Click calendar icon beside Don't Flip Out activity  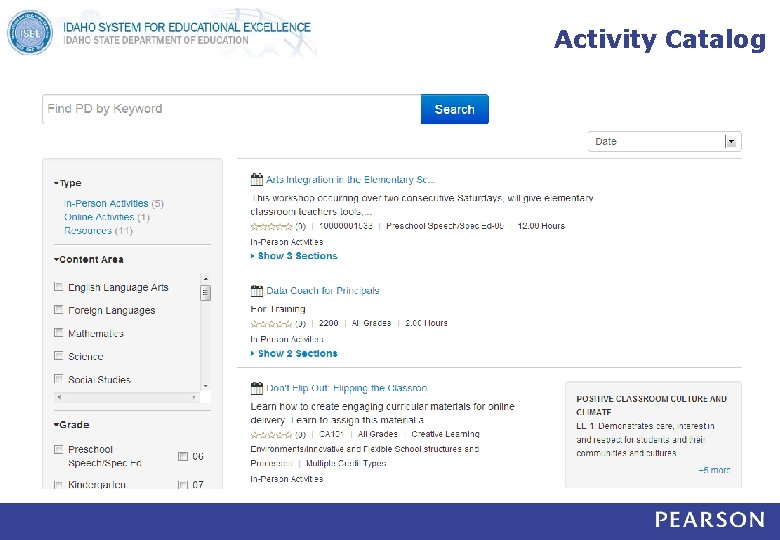[257, 388]
